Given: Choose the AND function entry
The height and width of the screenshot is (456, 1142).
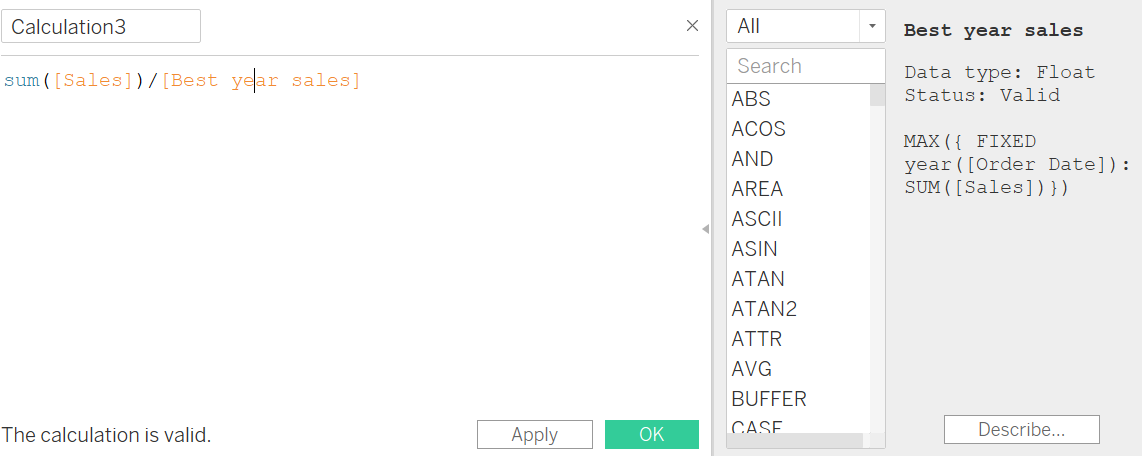Looking at the screenshot, I should pos(752,159).
